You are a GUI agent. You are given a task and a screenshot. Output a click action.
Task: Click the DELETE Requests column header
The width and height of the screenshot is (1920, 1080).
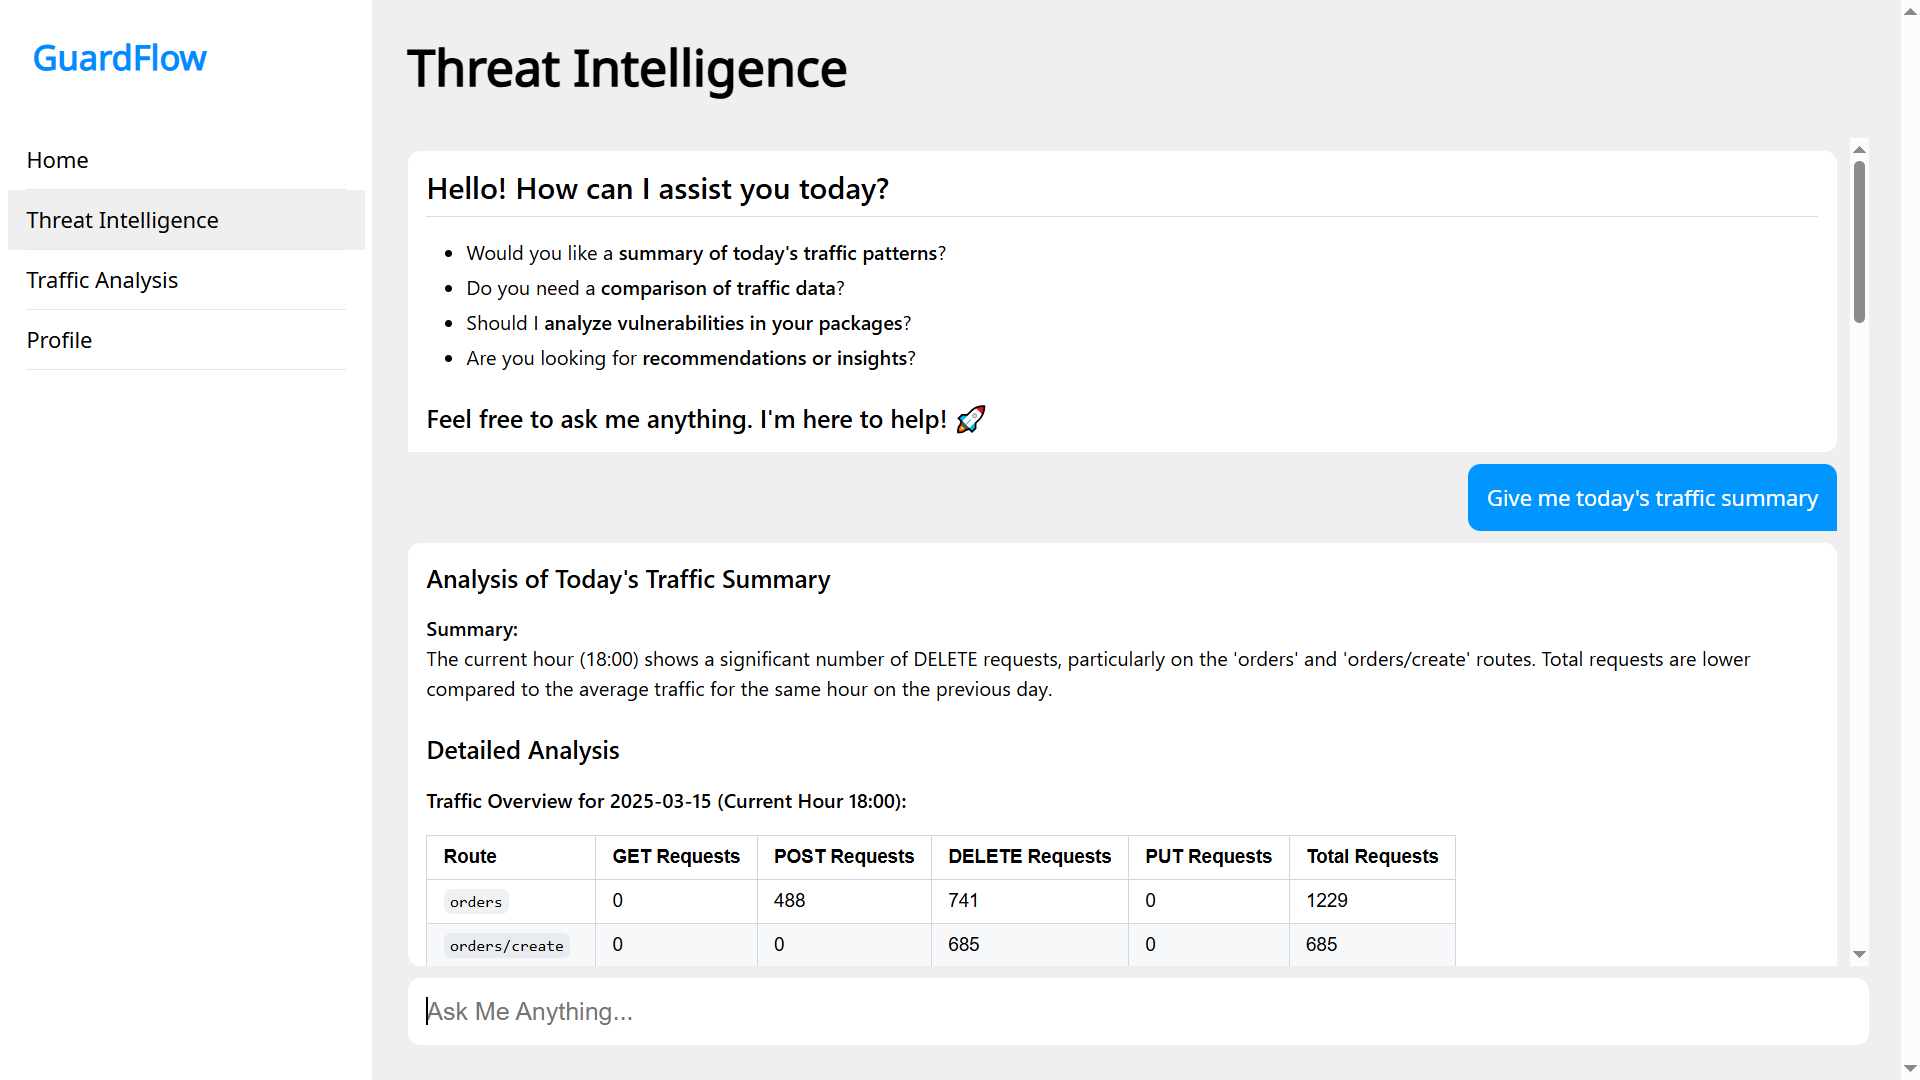[x=1029, y=857]
